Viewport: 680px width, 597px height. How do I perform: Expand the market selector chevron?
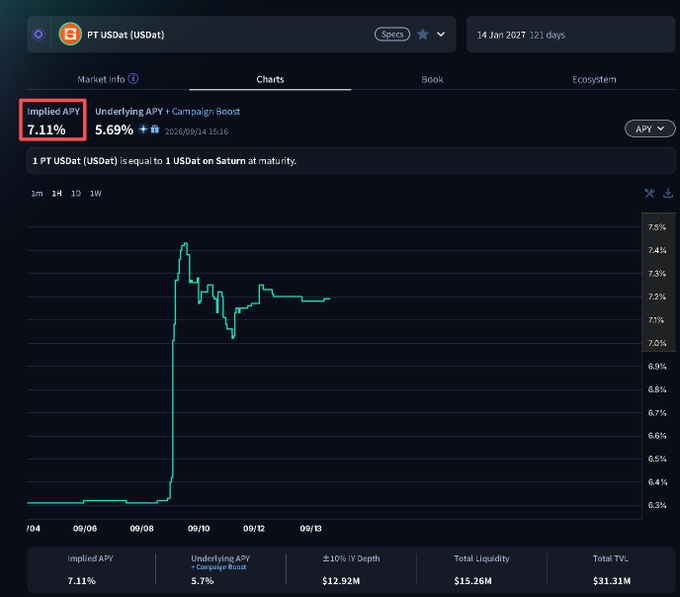click(441, 34)
